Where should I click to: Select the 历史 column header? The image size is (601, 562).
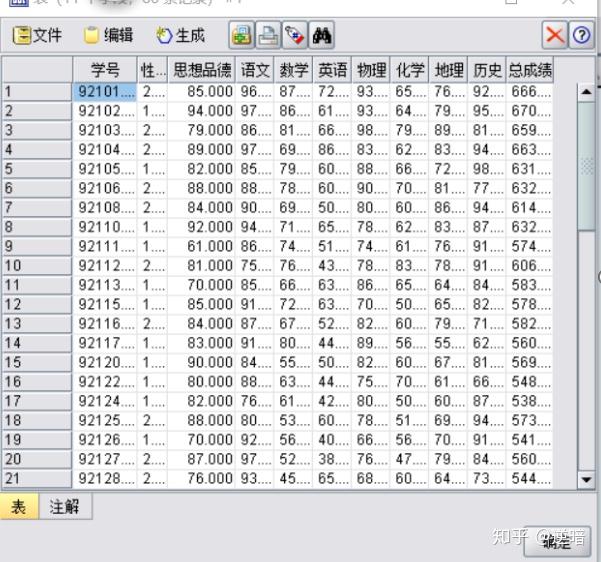487,70
